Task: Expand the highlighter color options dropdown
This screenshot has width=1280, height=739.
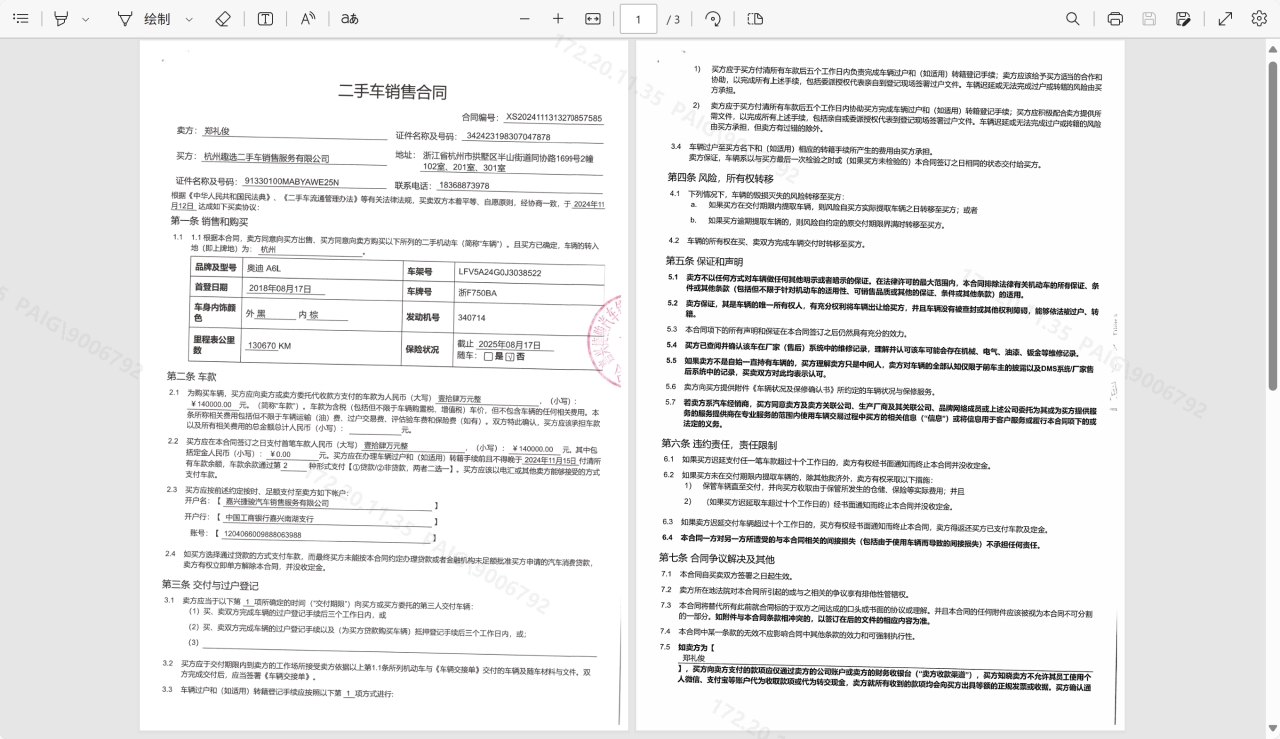Action: tap(85, 19)
